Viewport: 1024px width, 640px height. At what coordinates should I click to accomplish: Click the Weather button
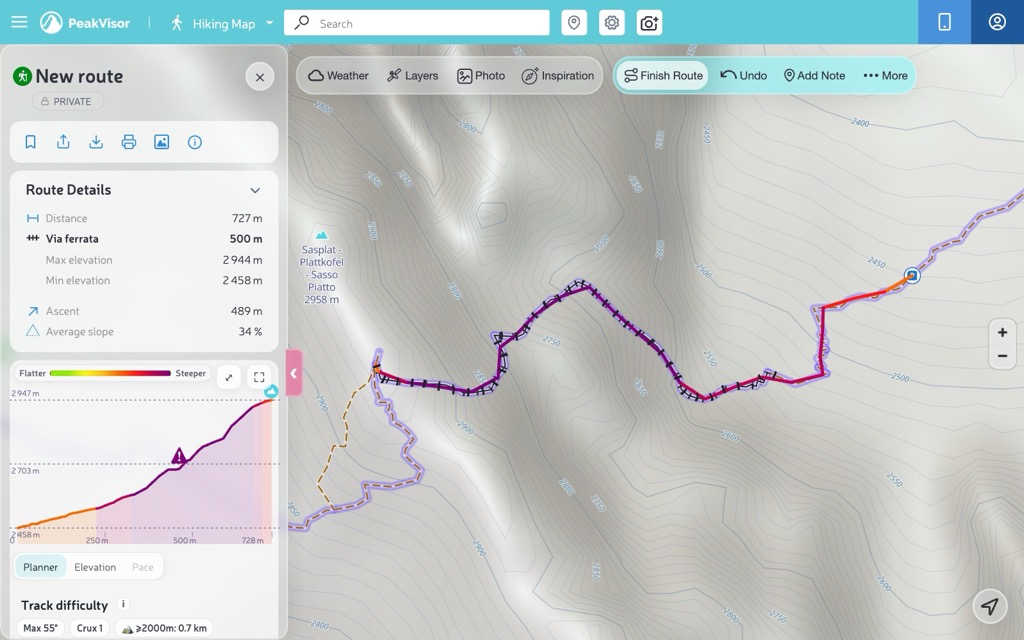pyautogui.click(x=338, y=76)
